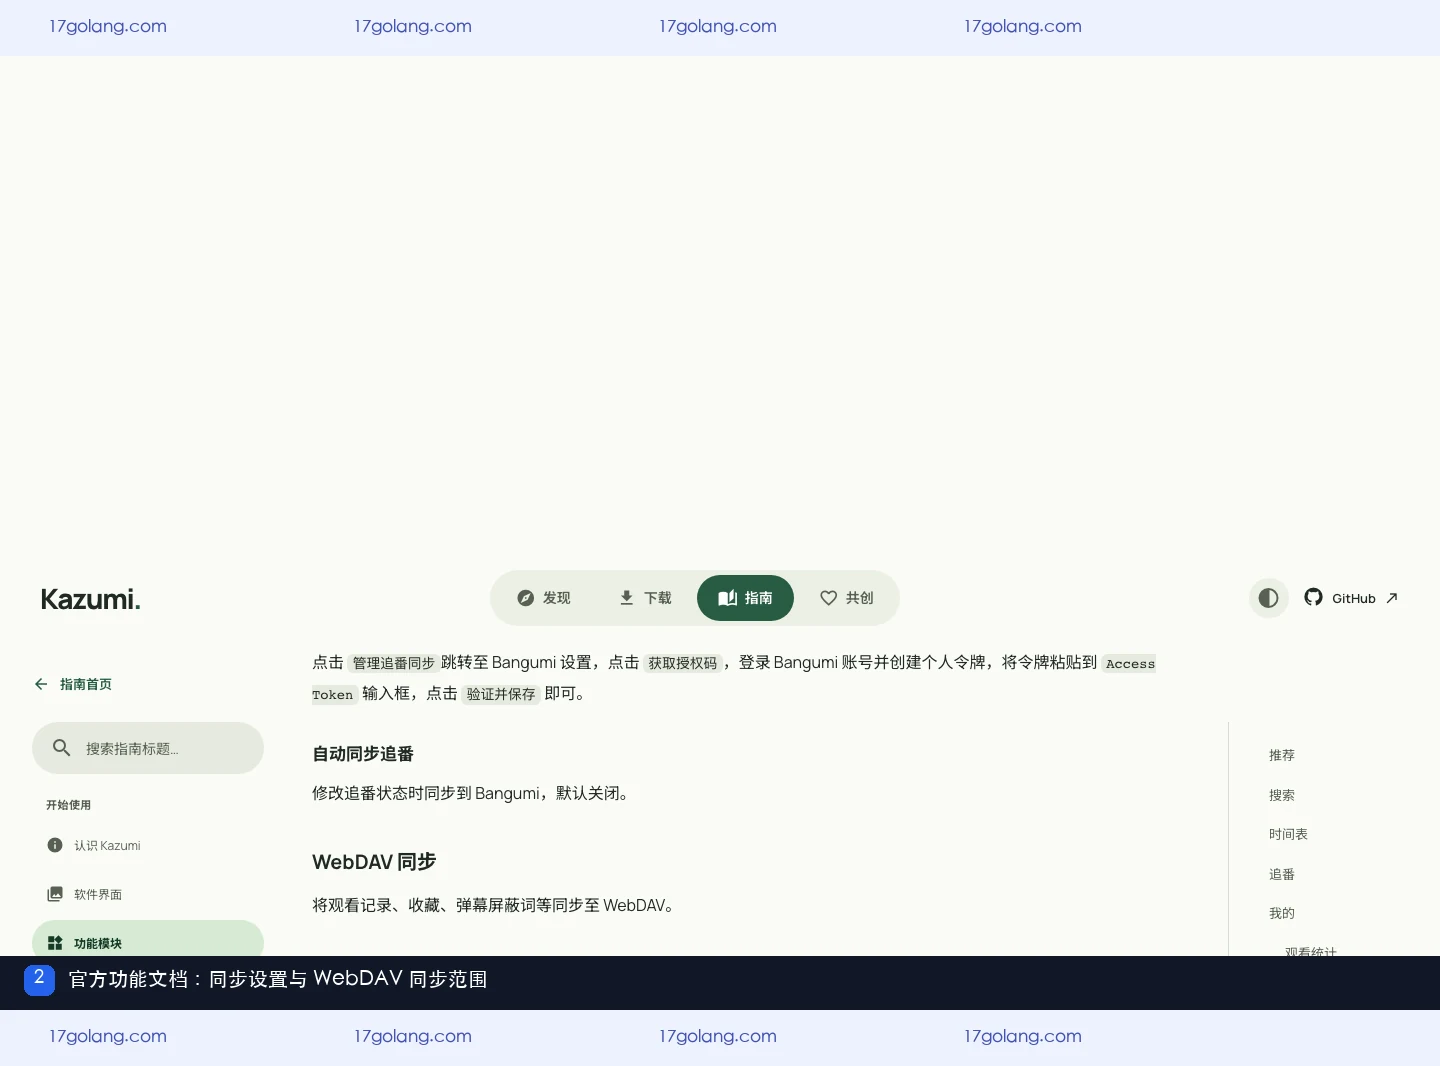Click the GitHub logo icon

[1313, 597]
